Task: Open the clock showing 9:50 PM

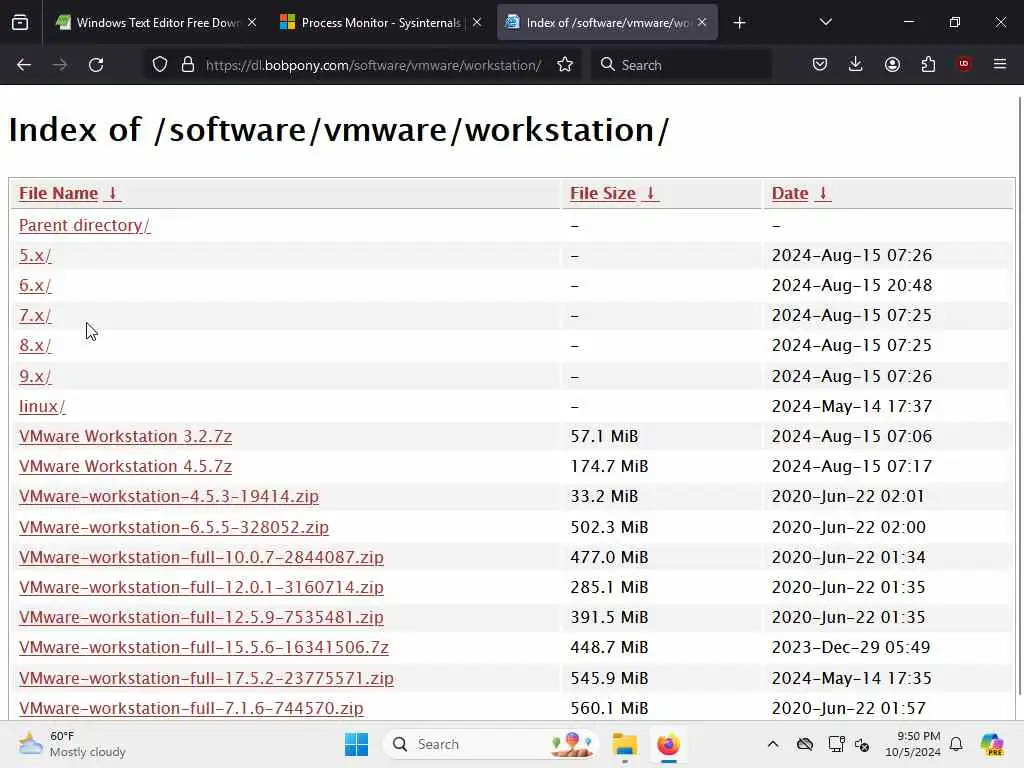Action: click(x=913, y=744)
